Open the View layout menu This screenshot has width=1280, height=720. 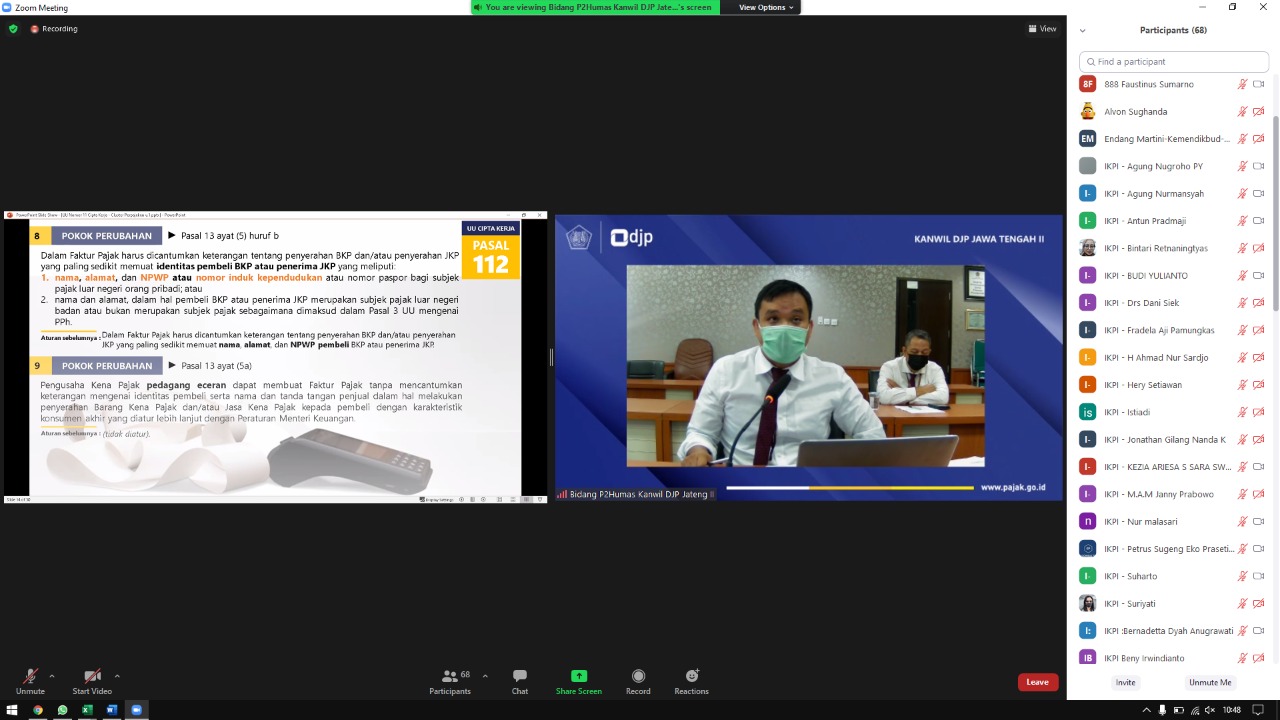[x=1042, y=29]
